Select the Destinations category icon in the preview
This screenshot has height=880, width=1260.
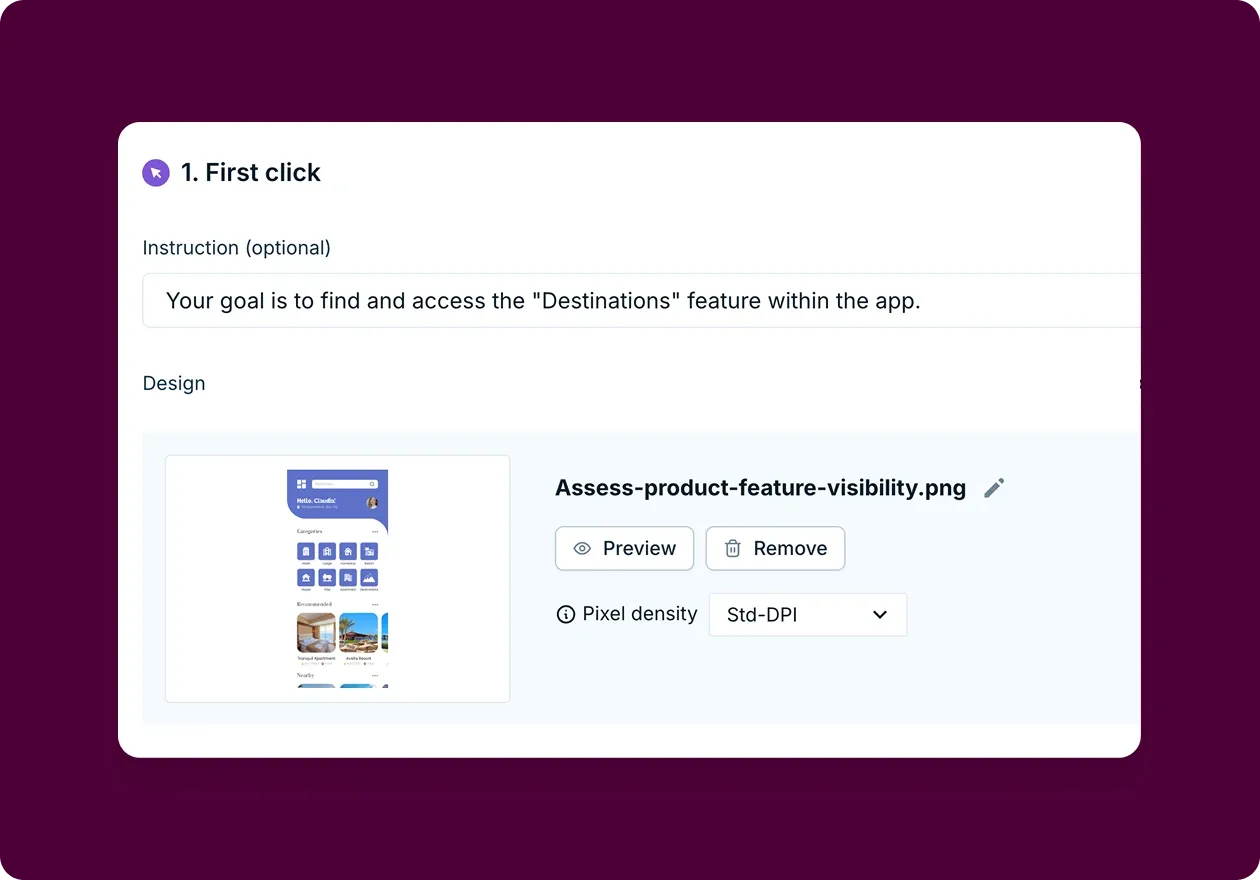point(368,579)
